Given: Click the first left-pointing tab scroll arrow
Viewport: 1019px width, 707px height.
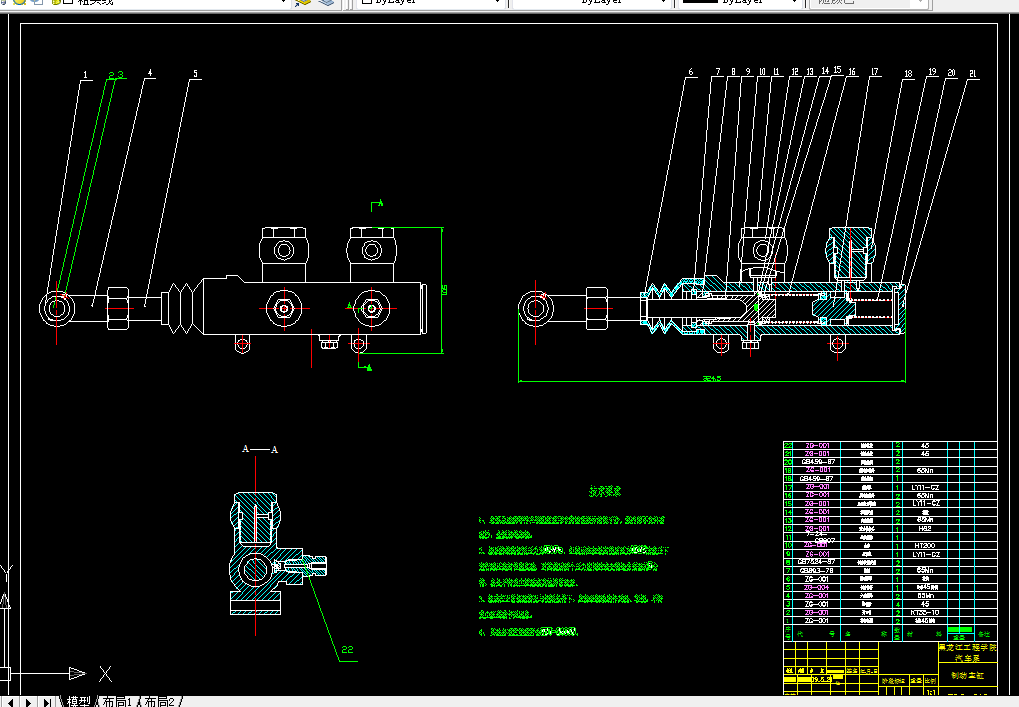Looking at the screenshot, I should [10, 702].
